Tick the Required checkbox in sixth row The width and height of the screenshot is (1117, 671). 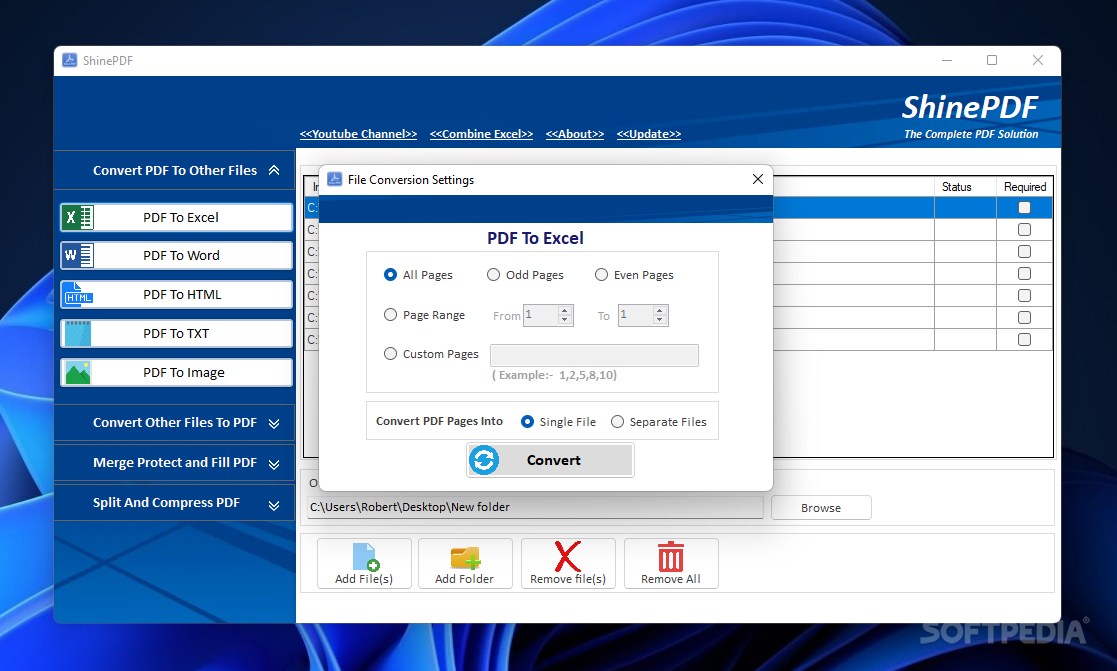(x=1024, y=318)
